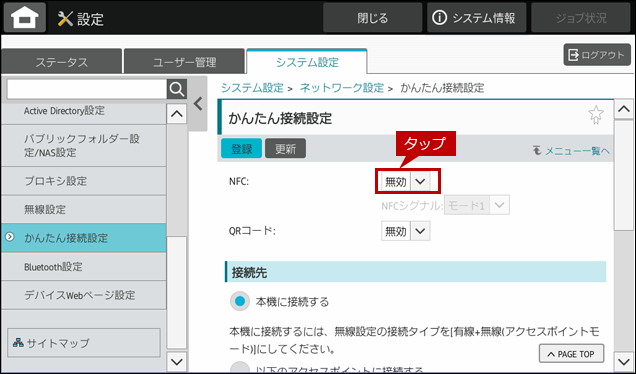The height and width of the screenshot is (374, 636).
Task: Open システム情報 button
Action: point(477,18)
